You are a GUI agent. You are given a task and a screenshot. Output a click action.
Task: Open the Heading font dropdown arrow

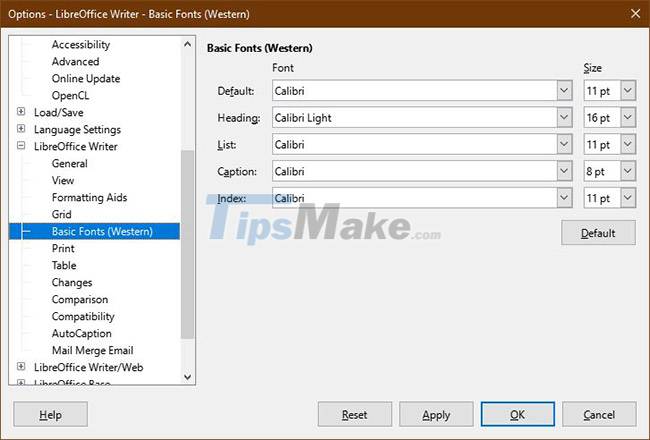pyautogui.click(x=564, y=117)
